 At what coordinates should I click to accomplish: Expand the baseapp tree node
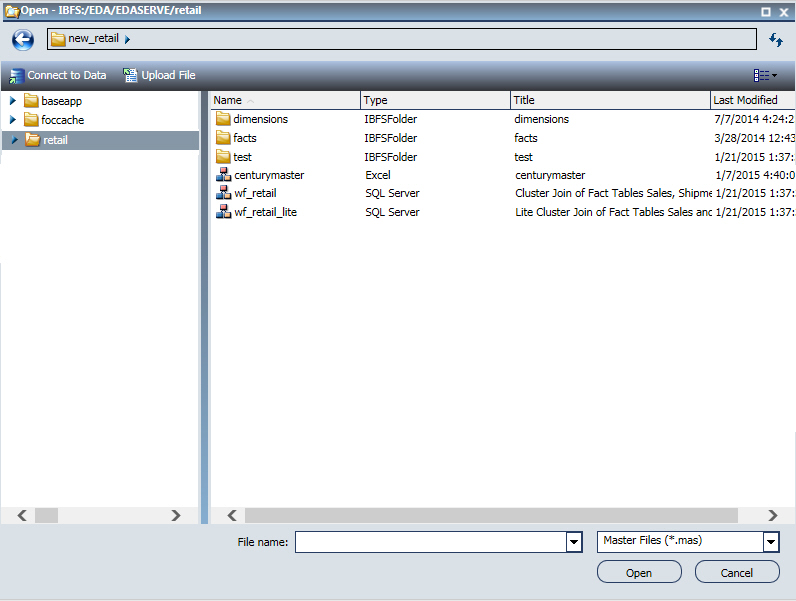(13, 101)
